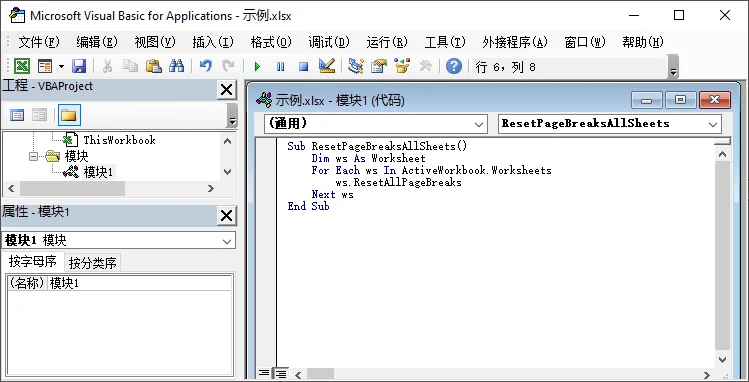Toggle Folders view in the project pane
Viewport: 749px width, 382px height.
69,115
